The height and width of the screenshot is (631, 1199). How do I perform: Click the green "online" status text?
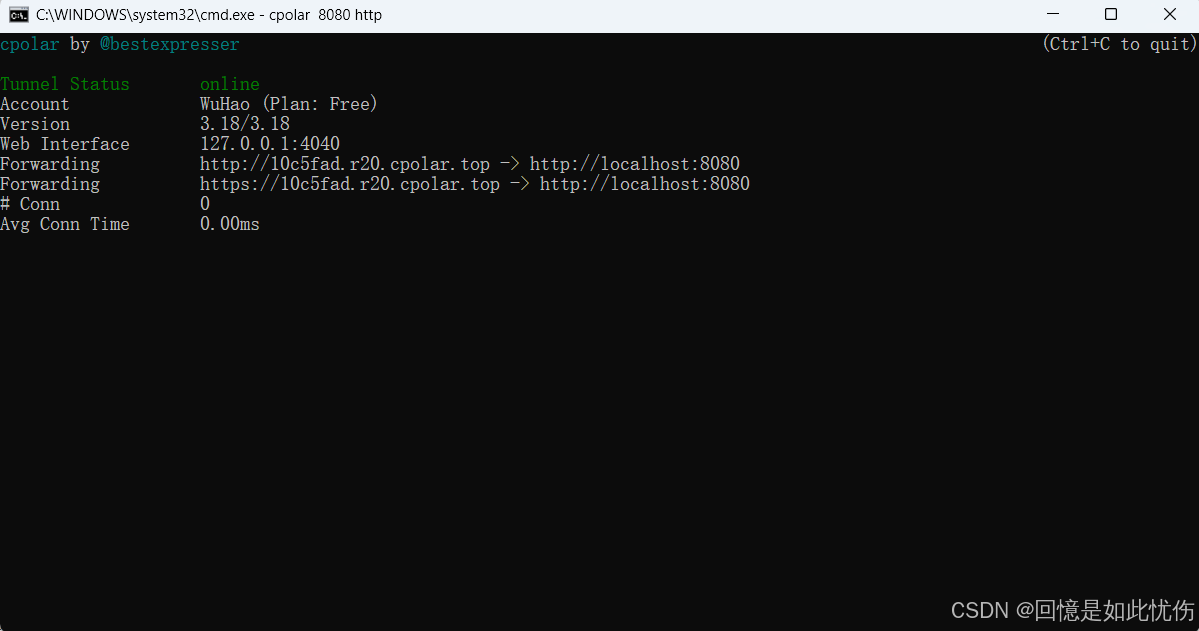tap(230, 84)
